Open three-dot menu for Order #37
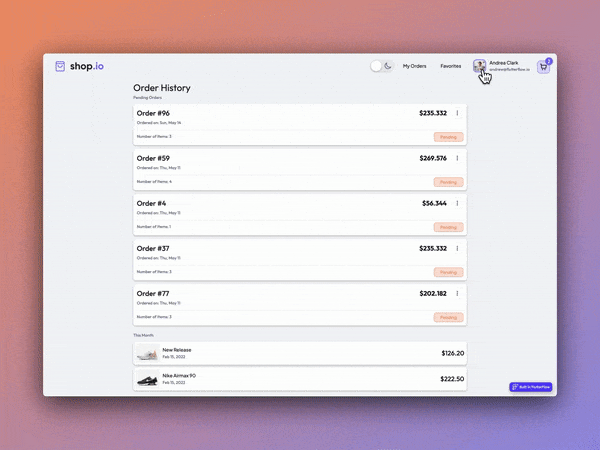600x450 pixels. pyautogui.click(x=457, y=248)
